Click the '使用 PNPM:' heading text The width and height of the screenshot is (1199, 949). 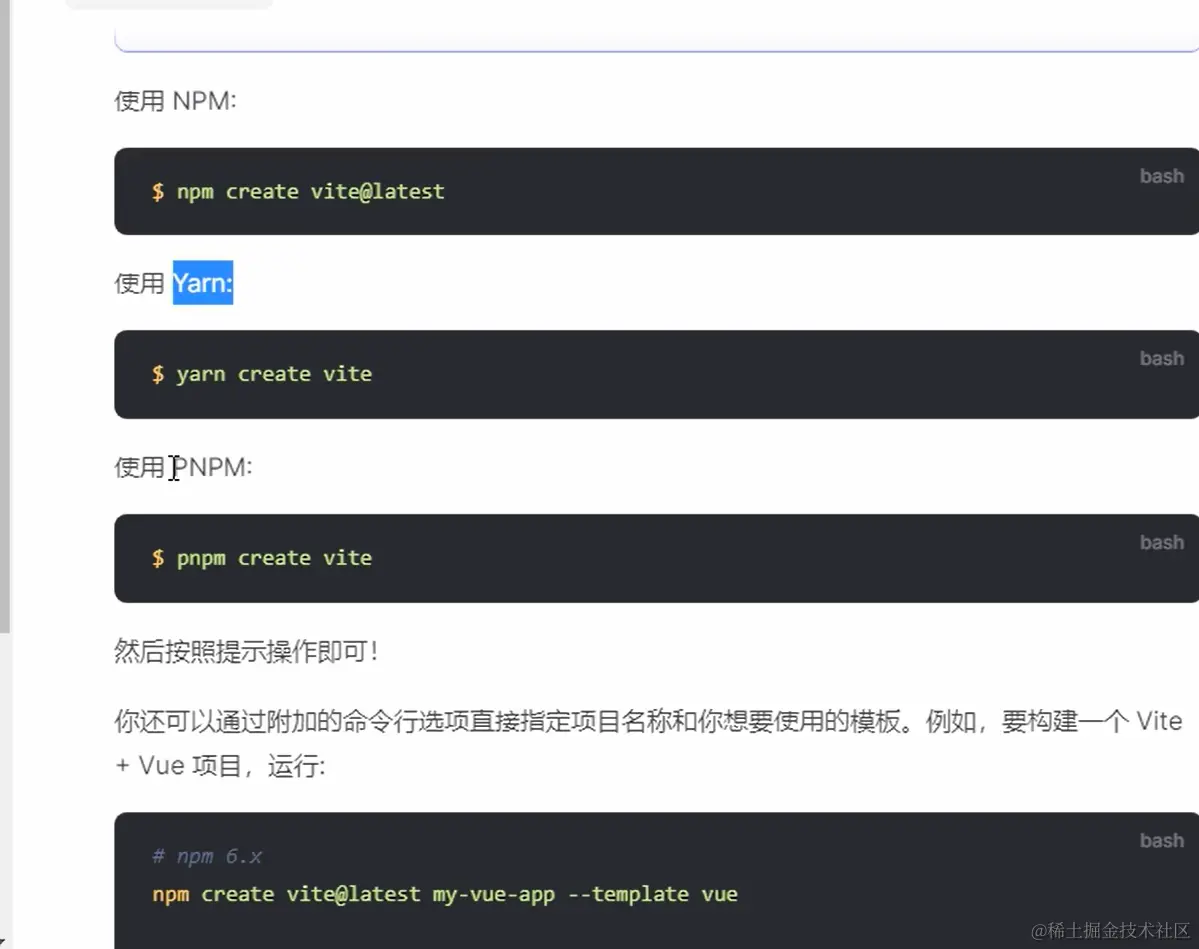click(x=183, y=466)
